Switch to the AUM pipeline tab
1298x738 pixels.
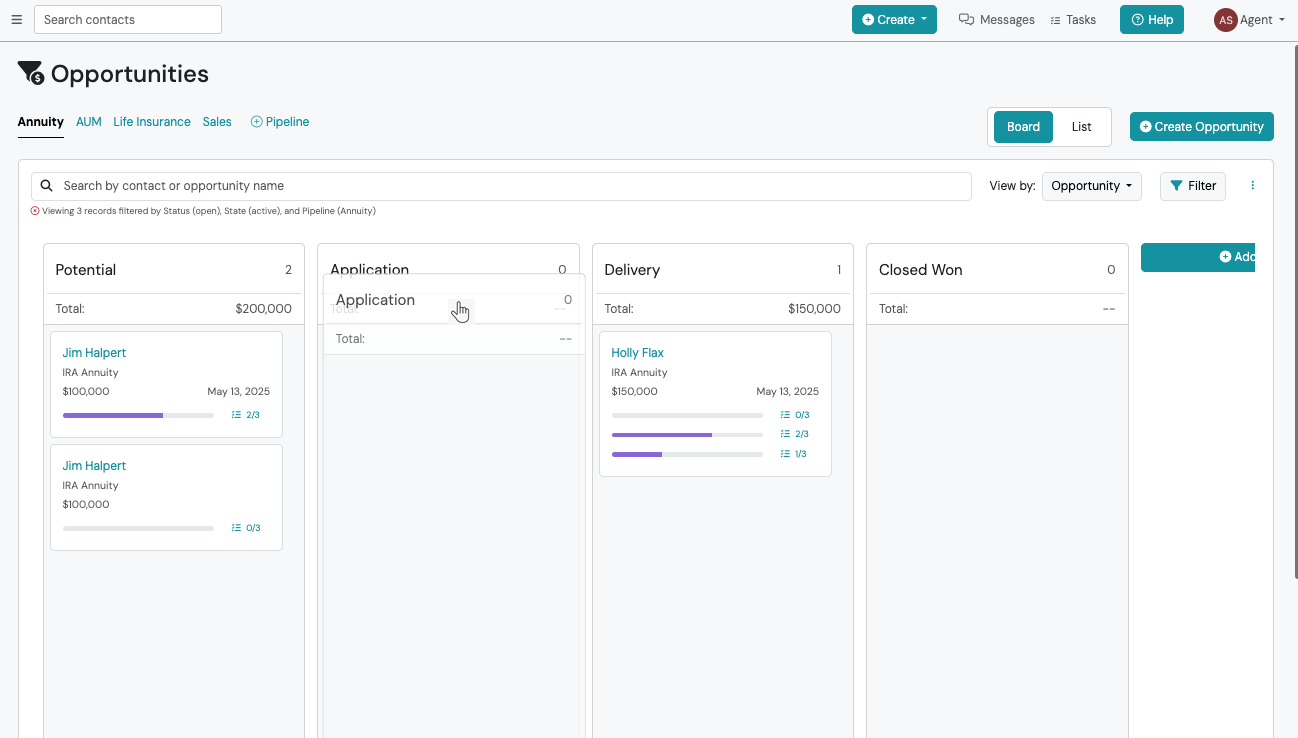point(89,122)
